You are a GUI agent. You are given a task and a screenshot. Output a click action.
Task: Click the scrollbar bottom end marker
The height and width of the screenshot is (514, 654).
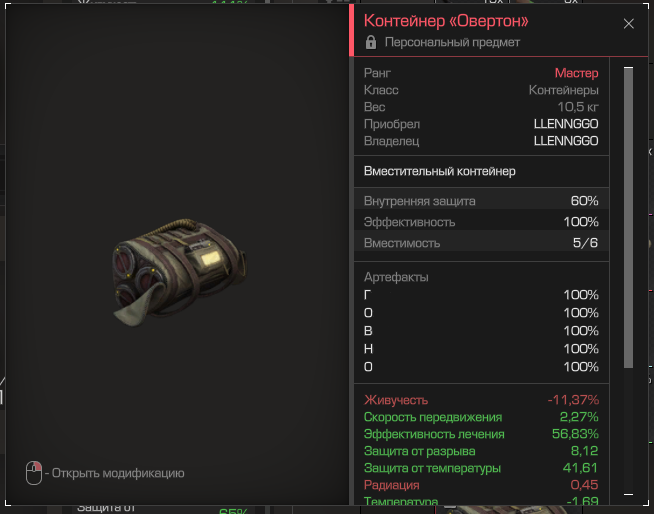[628, 494]
